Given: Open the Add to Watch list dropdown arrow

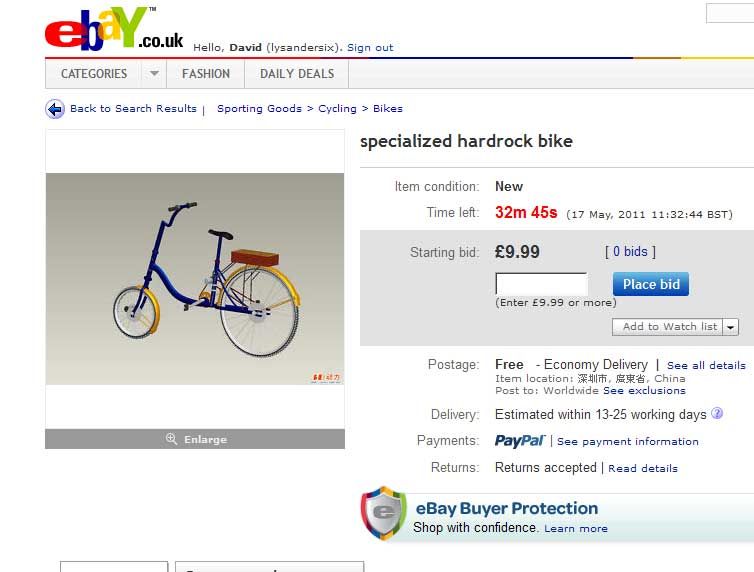Looking at the screenshot, I should (730, 327).
